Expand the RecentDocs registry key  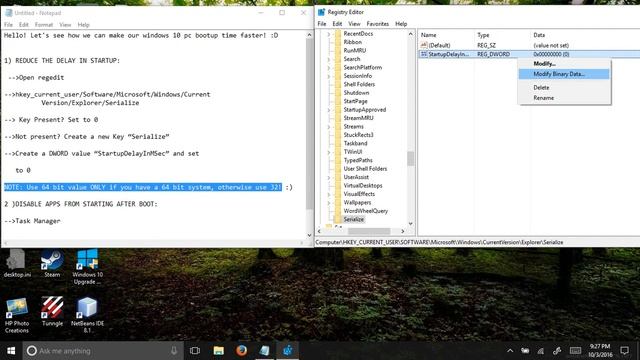pos(329,34)
